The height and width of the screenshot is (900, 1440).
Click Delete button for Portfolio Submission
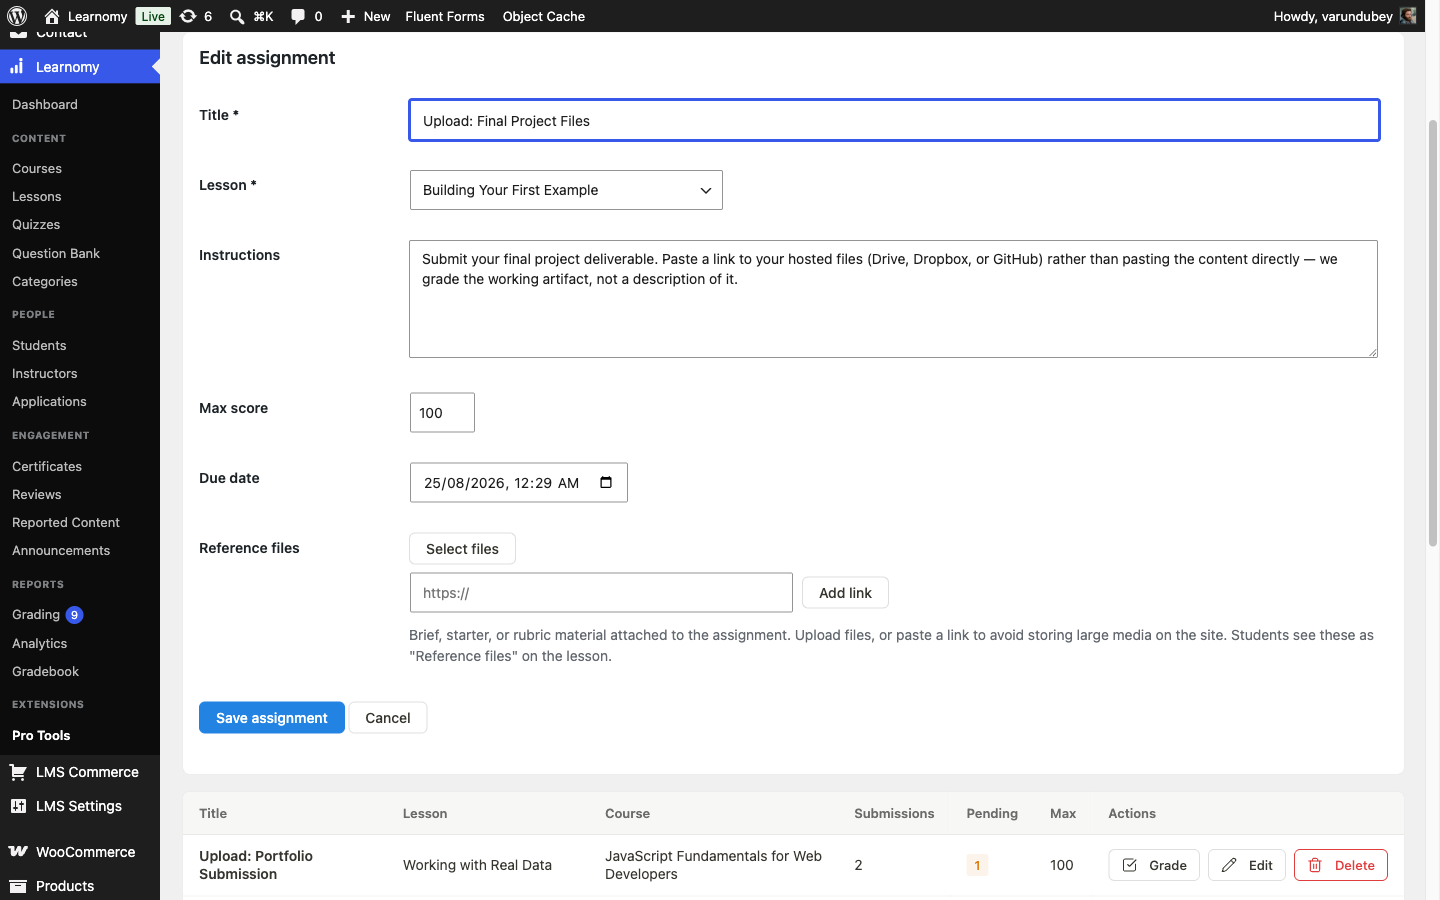click(x=1341, y=865)
